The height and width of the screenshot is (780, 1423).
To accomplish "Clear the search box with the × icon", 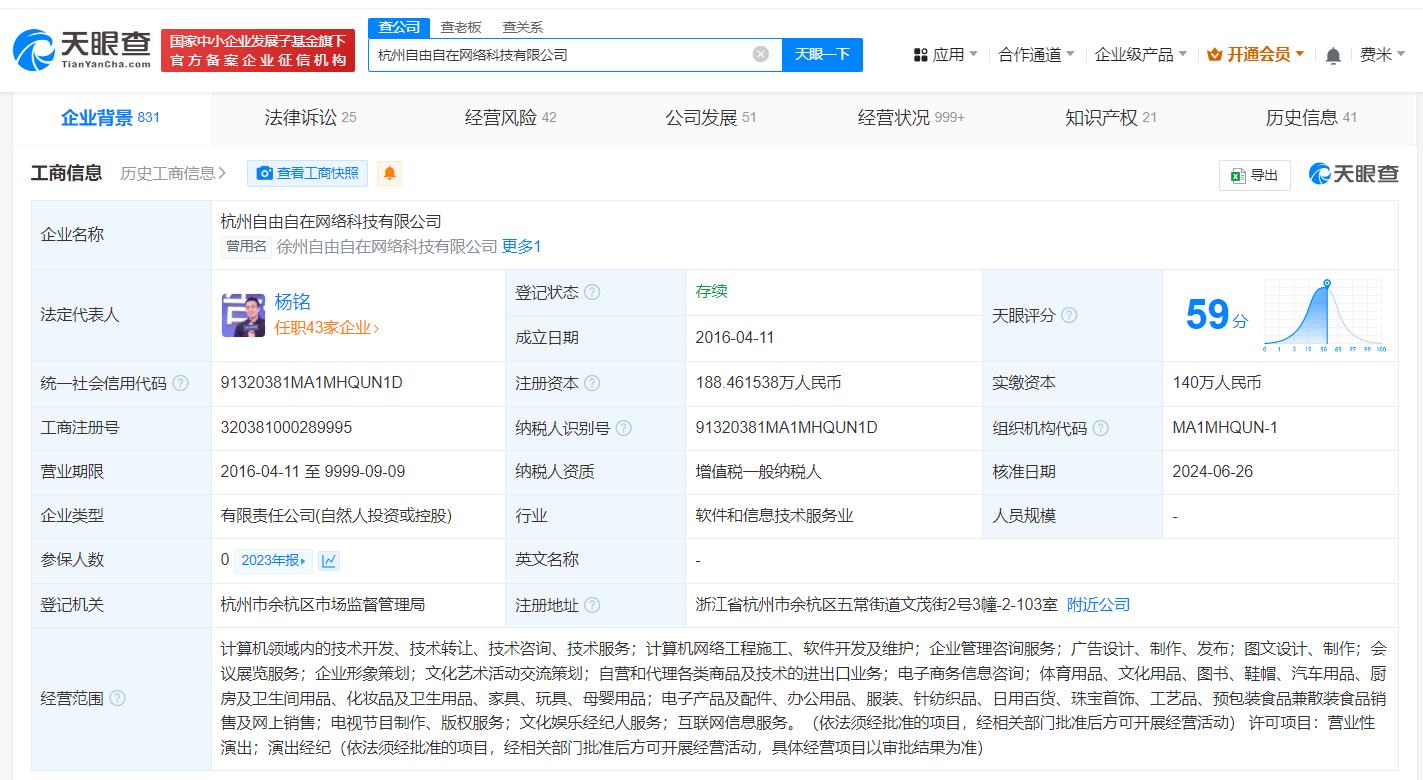I will pyautogui.click(x=760, y=54).
